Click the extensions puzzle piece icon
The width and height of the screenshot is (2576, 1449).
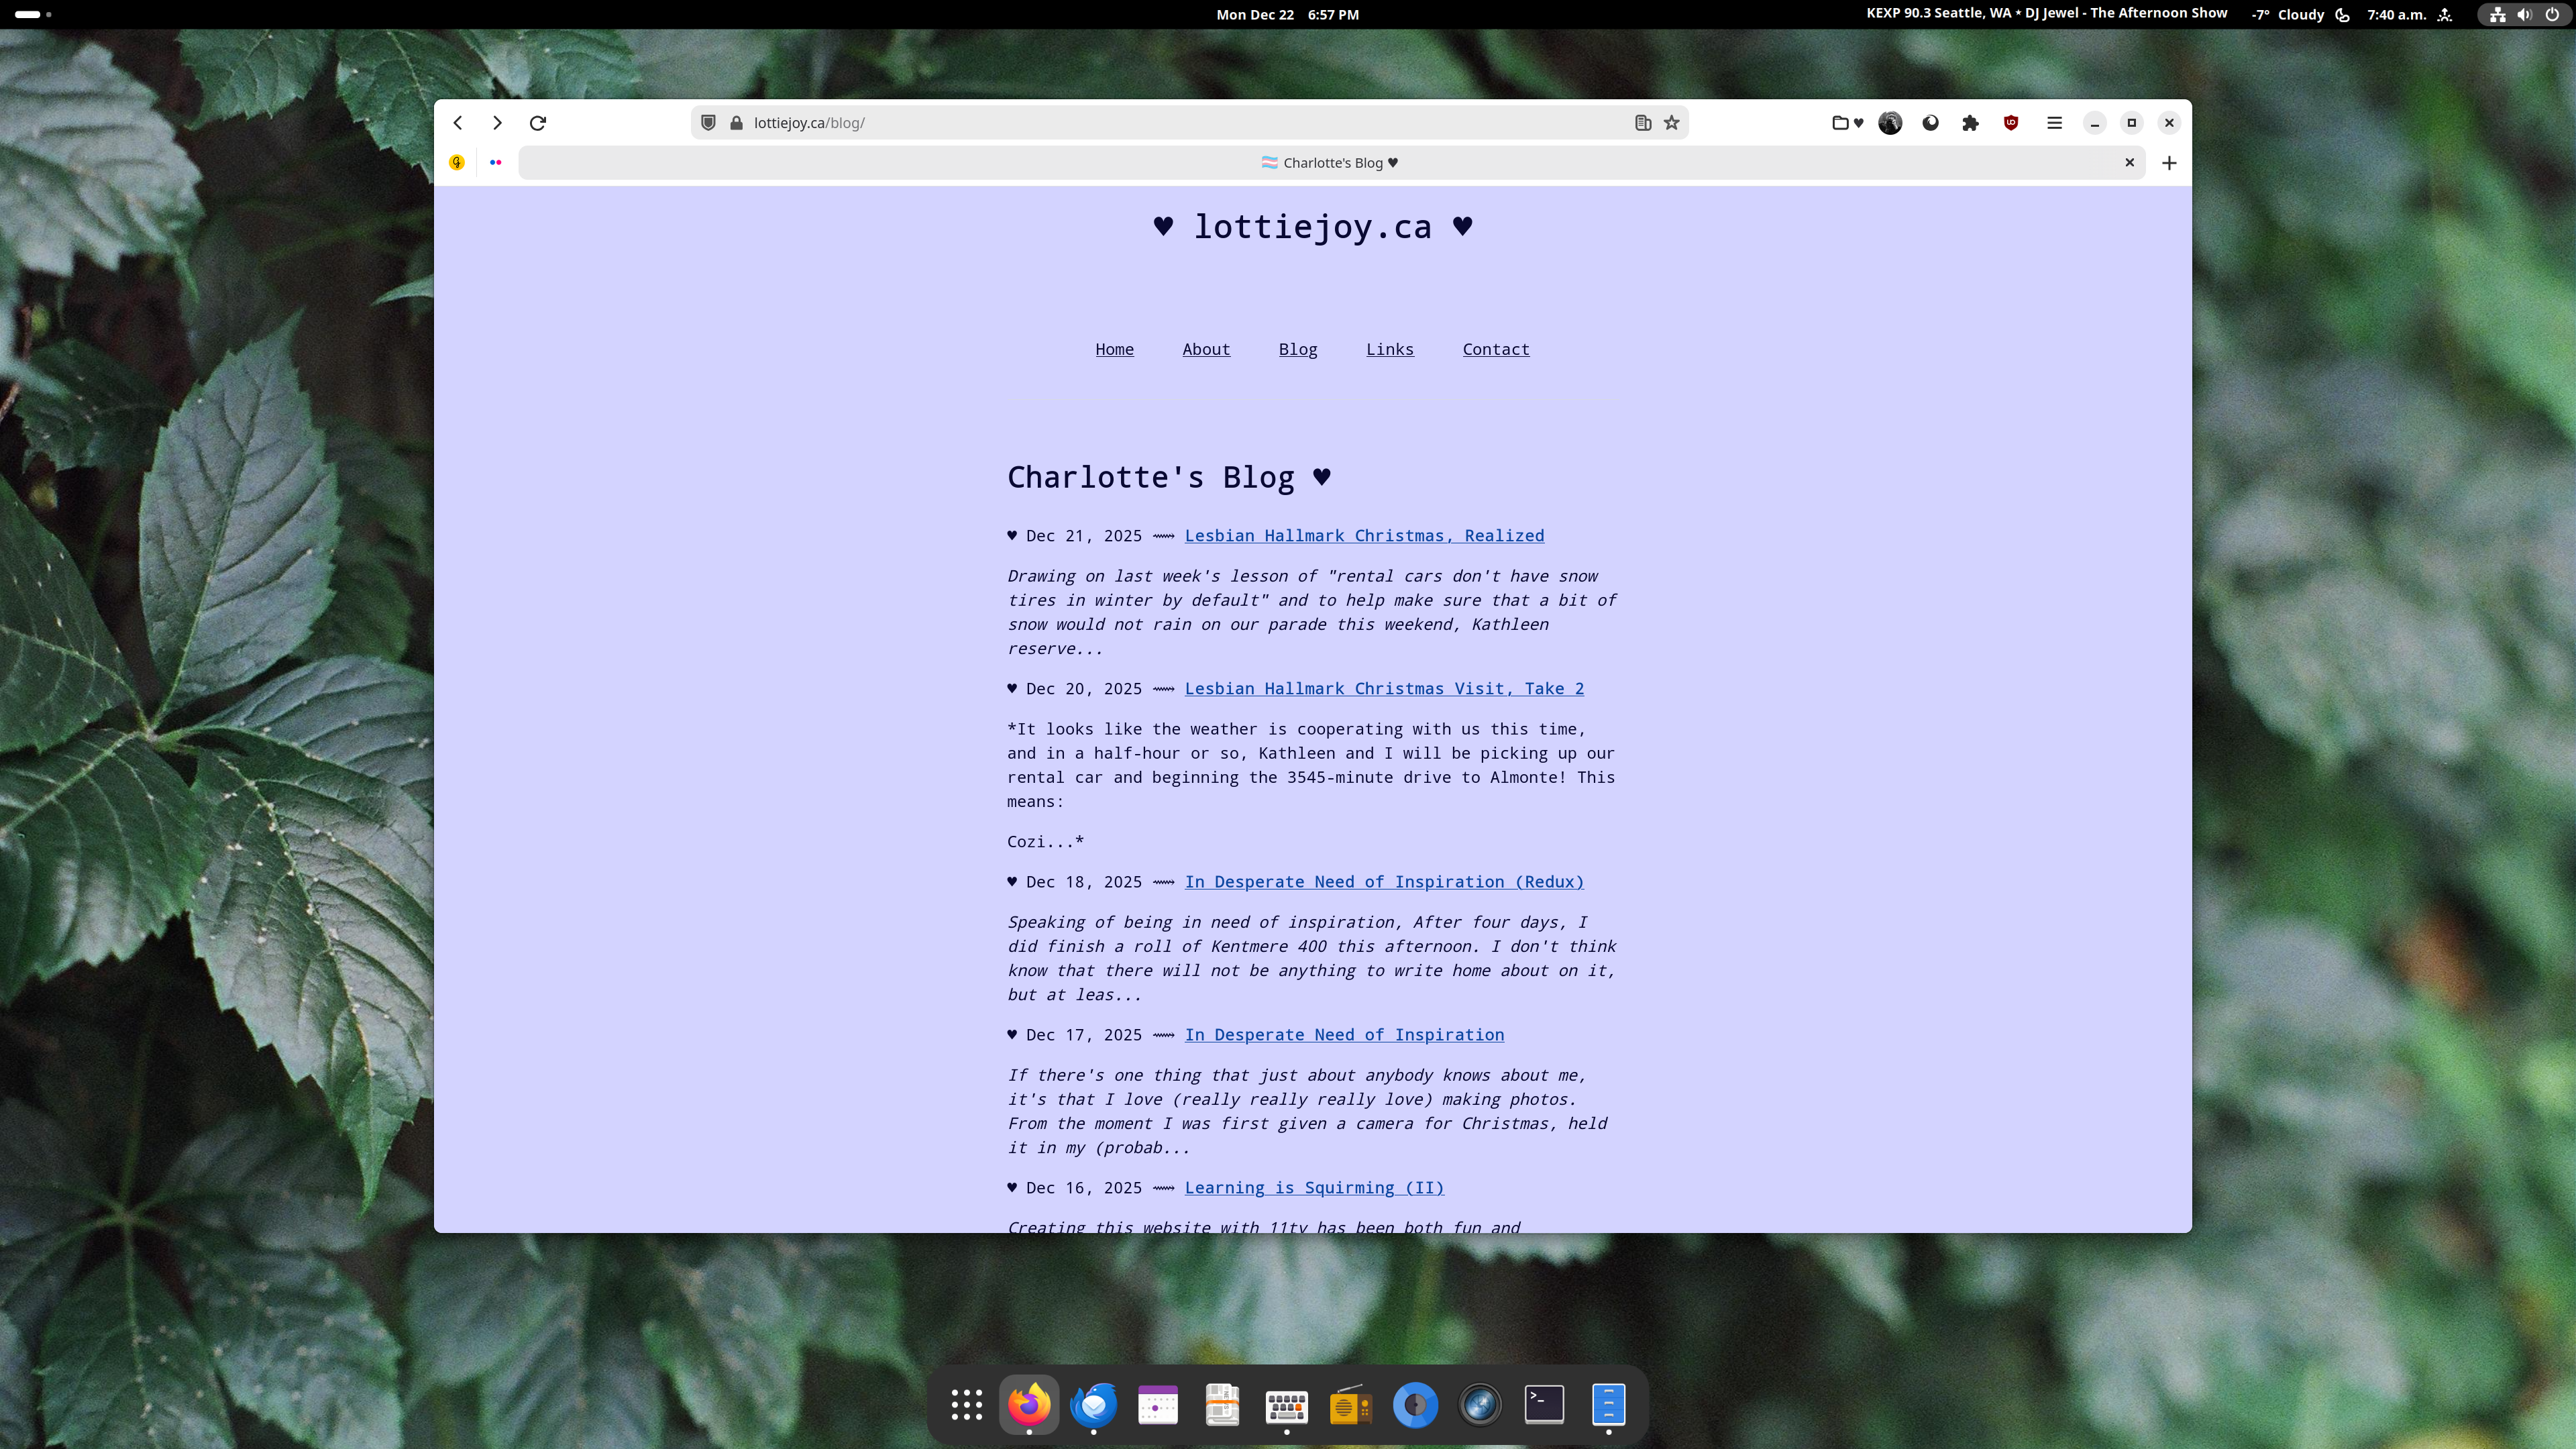[x=1971, y=122]
